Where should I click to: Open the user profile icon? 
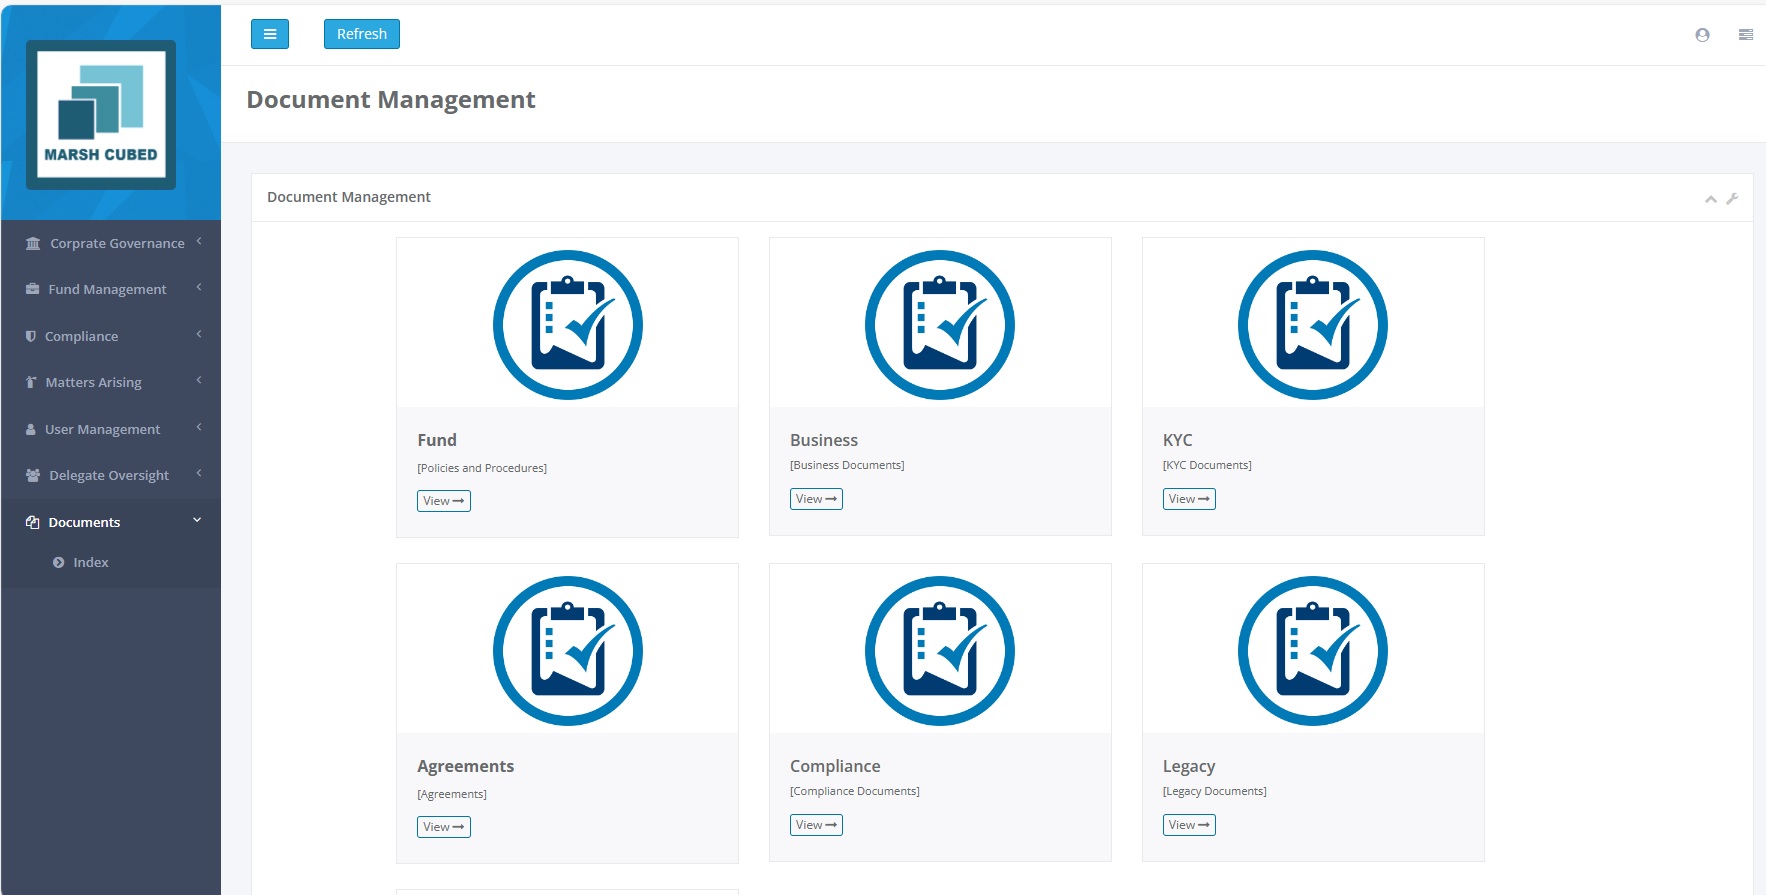(1702, 35)
